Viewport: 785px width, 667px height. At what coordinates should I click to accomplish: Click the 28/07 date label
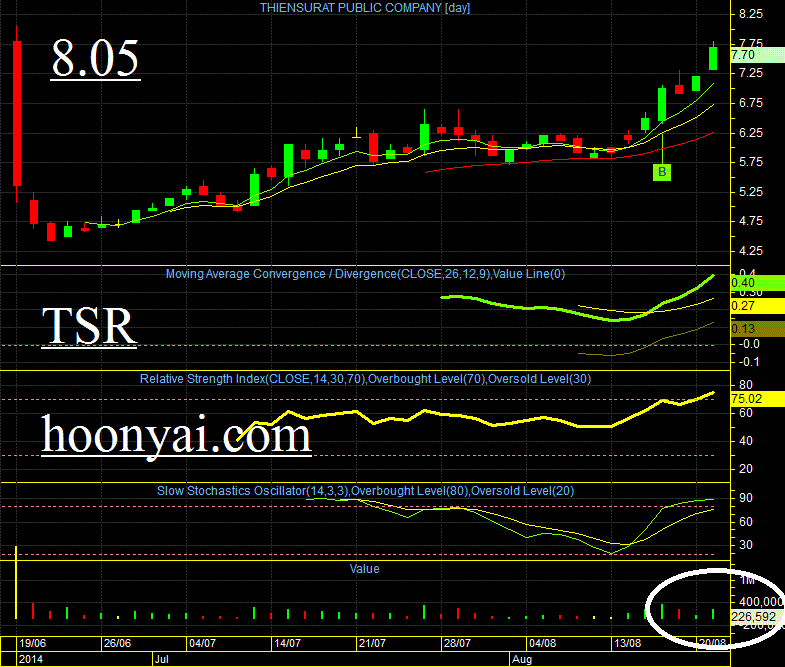457,643
